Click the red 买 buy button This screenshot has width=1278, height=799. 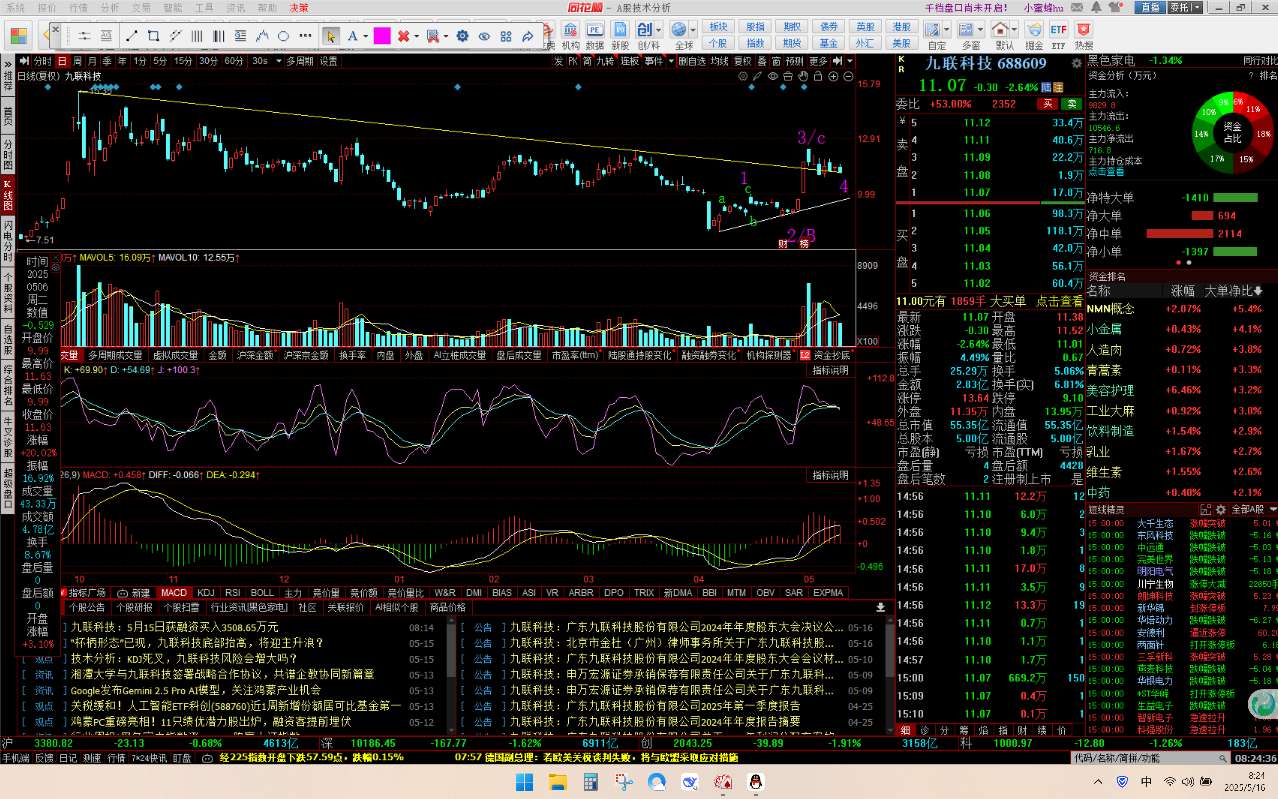(1046, 103)
